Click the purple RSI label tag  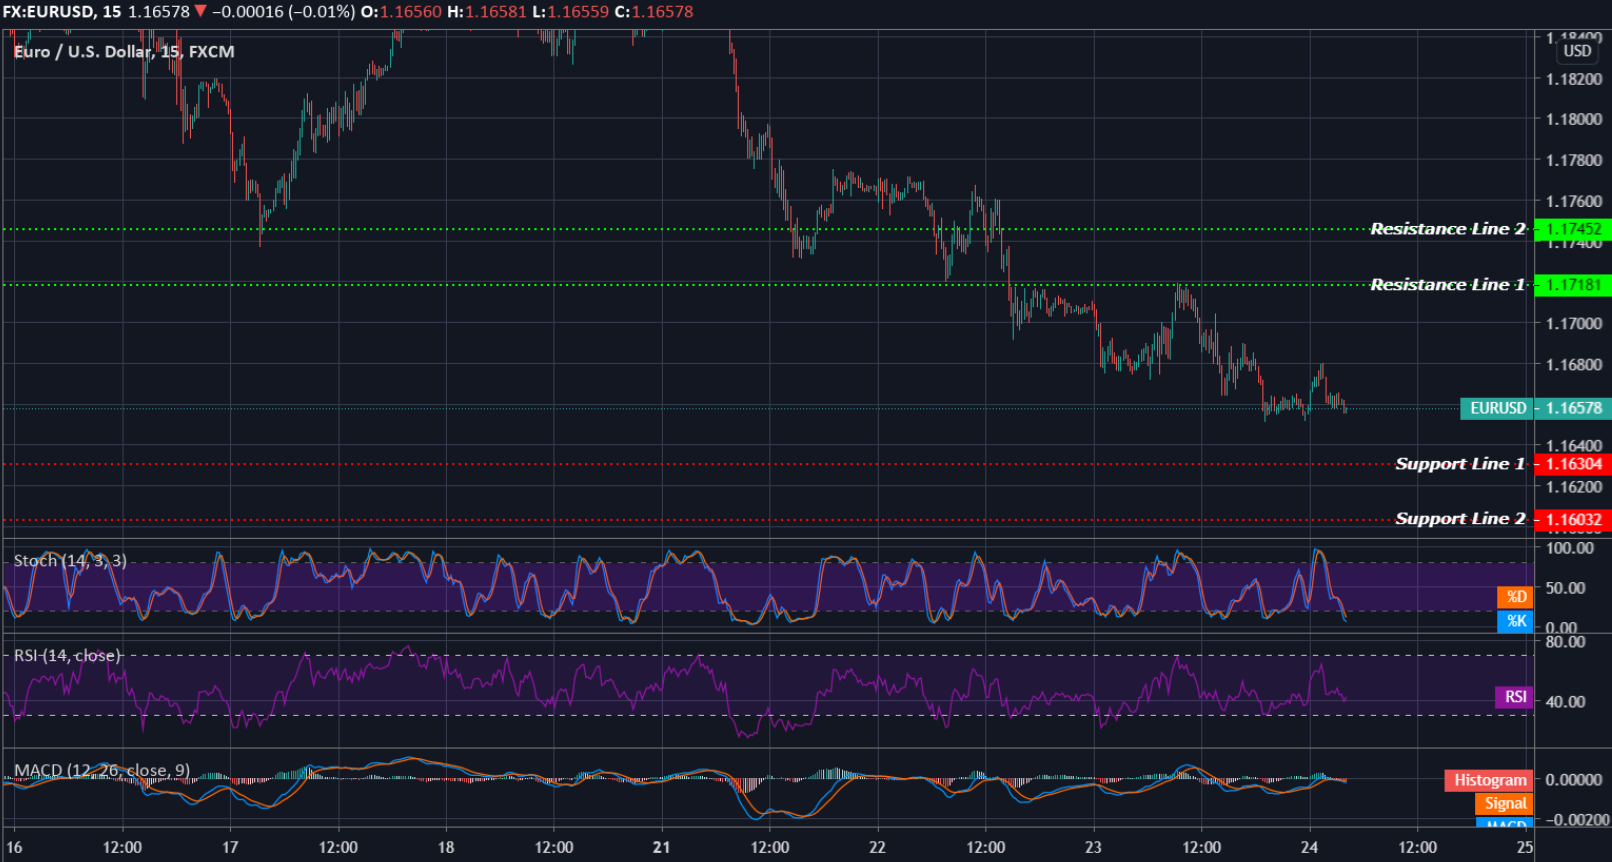[1515, 697]
